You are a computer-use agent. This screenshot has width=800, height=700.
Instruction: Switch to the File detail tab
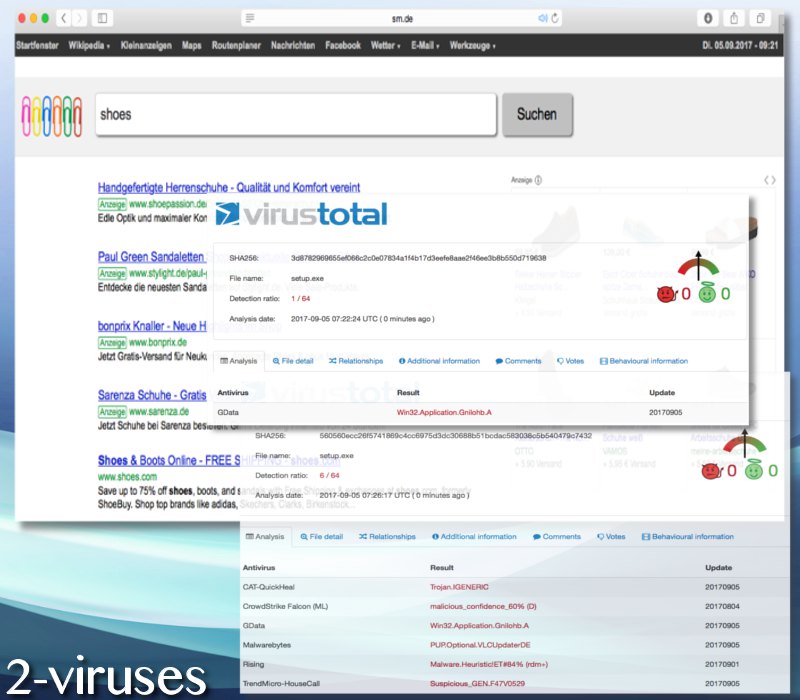click(299, 361)
